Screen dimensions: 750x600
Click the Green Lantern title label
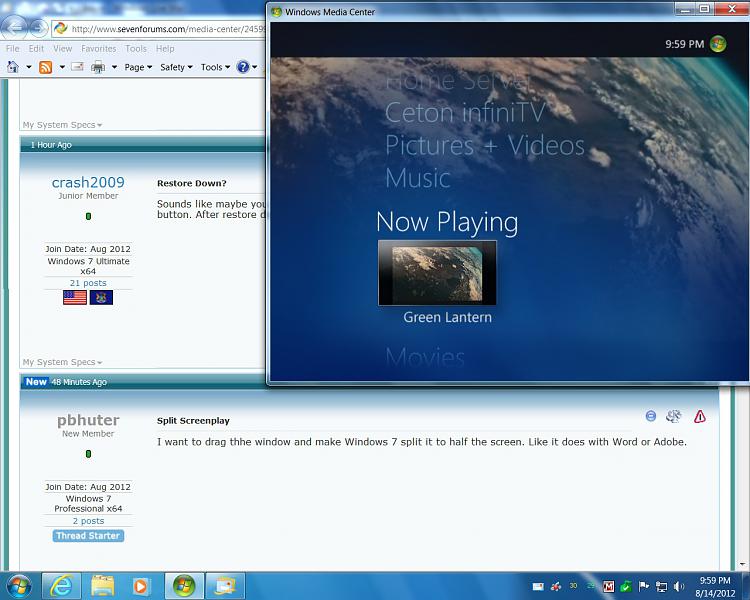[x=447, y=317]
